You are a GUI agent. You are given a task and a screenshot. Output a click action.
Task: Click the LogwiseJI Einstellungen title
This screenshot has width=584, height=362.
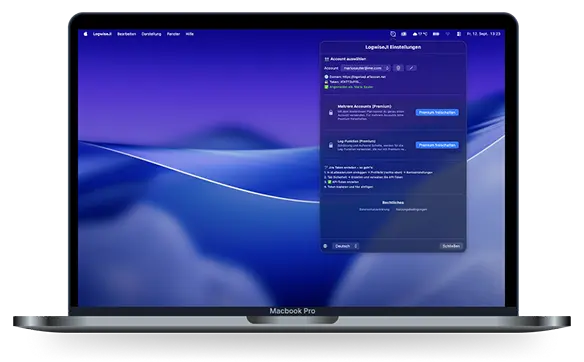(x=393, y=47)
